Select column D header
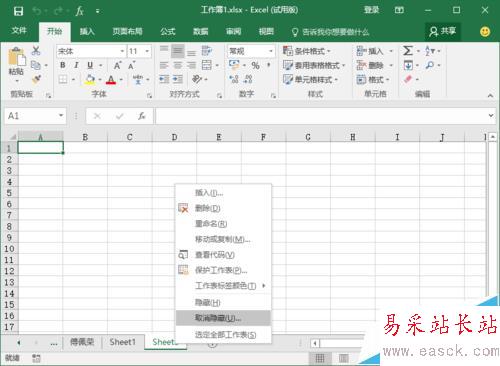500x366 pixels. click(174, 137)
